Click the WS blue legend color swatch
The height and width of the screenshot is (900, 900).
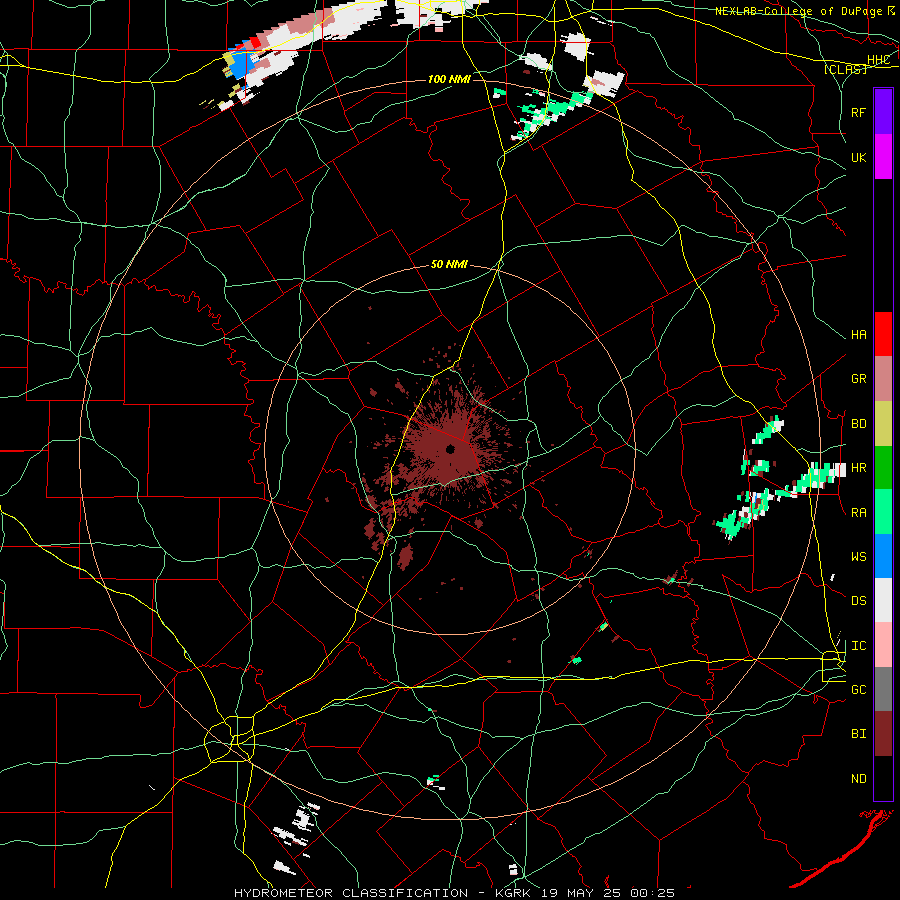click(883, 556)
